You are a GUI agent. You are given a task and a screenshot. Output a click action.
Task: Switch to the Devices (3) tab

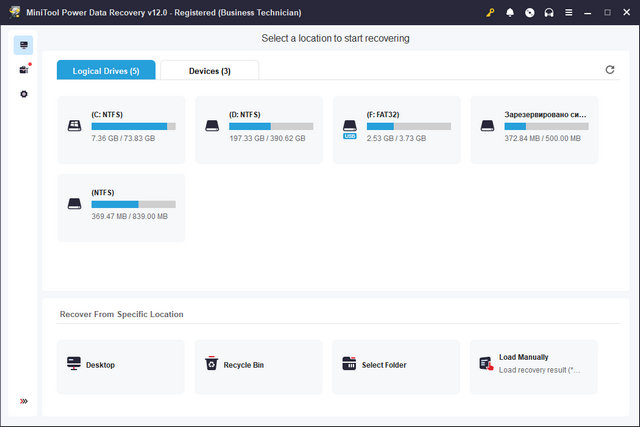click(210, 71)
